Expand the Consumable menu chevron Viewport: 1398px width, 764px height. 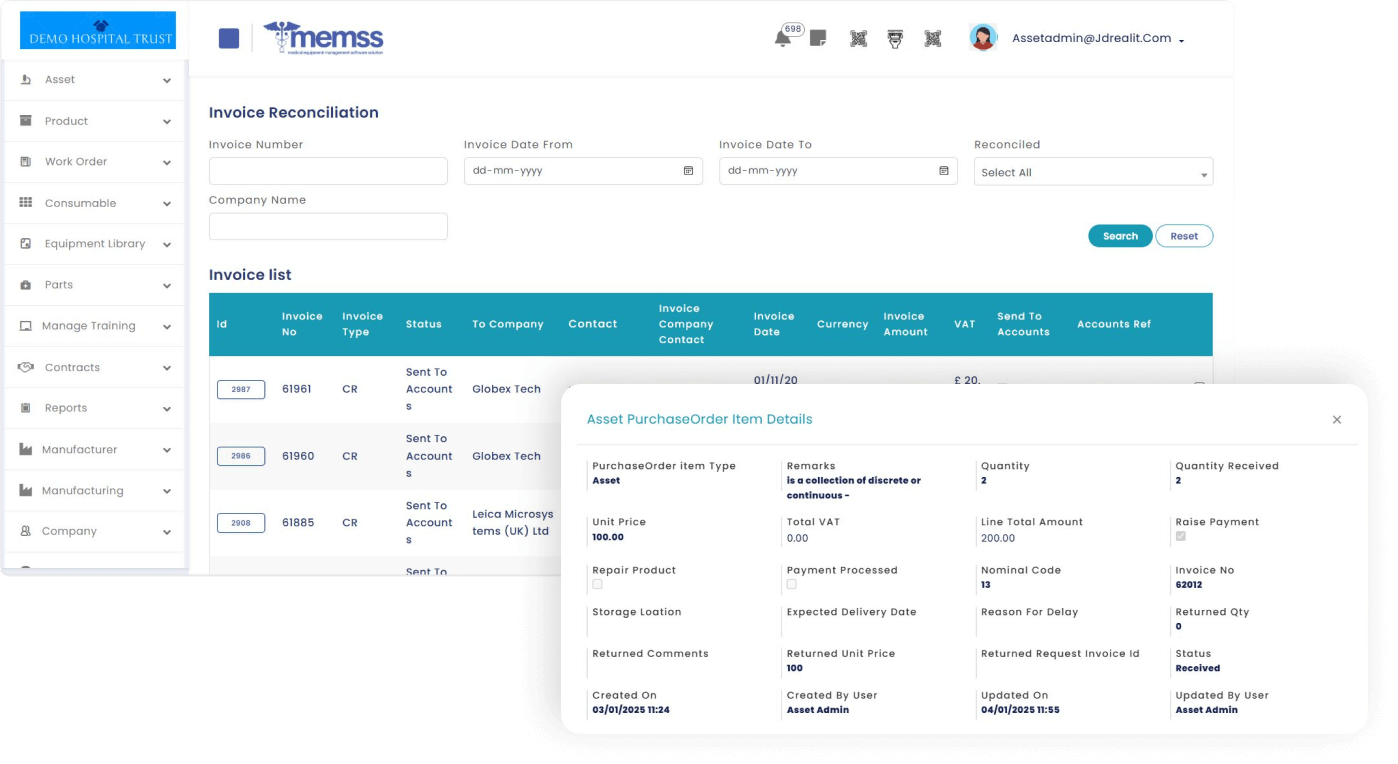tap(167, 204)
